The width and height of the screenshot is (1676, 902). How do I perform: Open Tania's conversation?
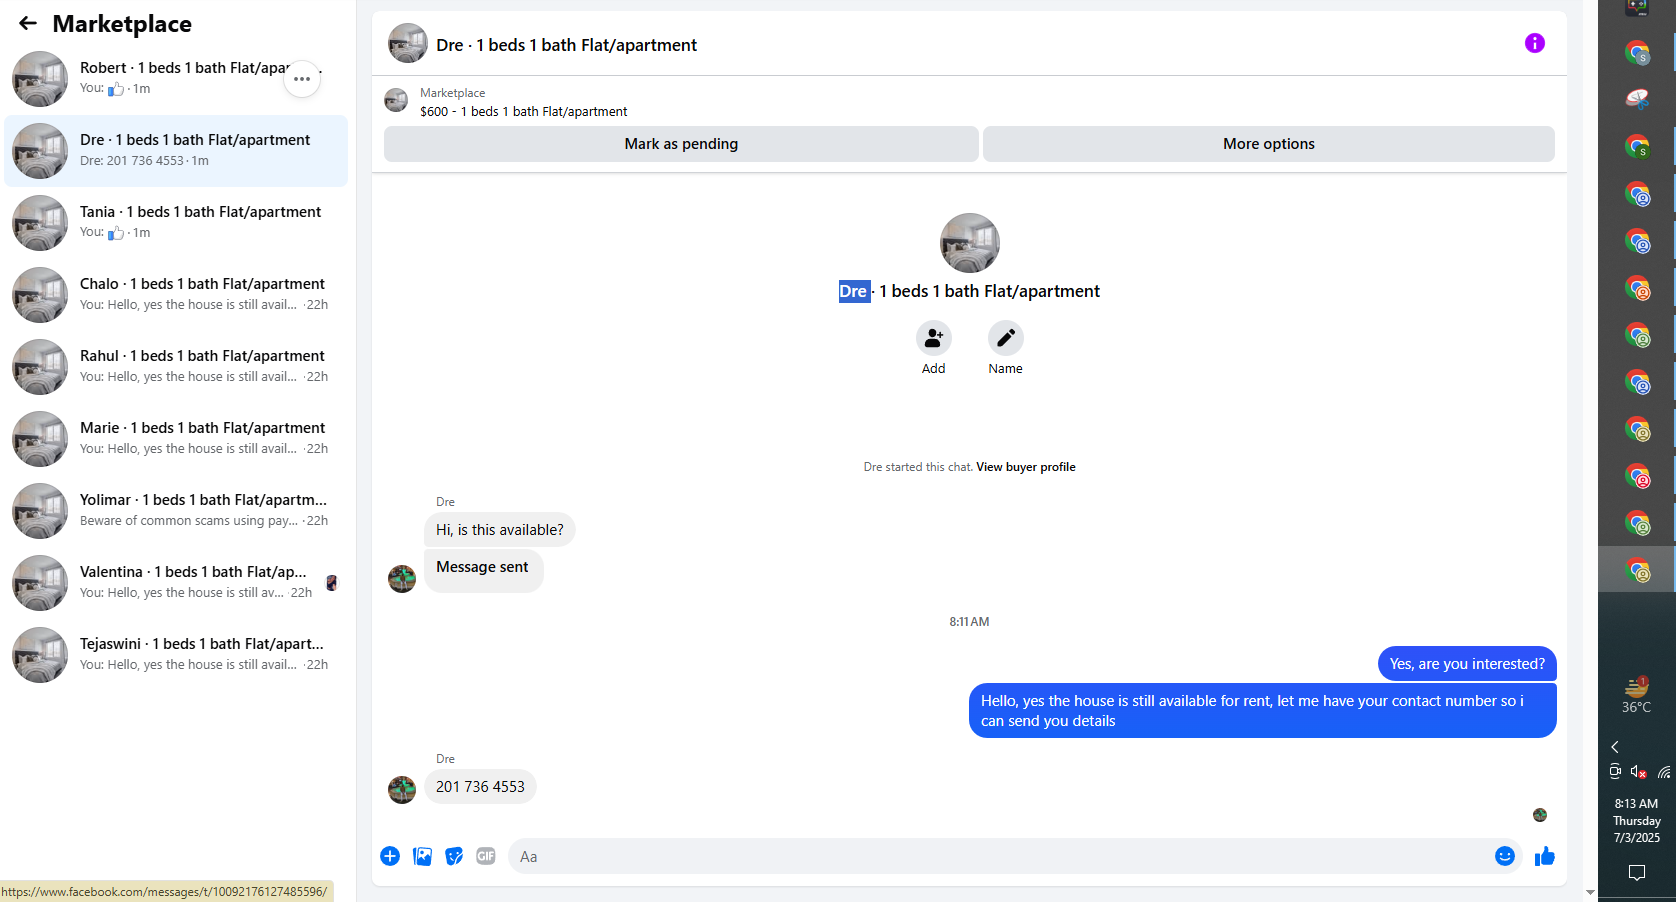coord(176,223)
